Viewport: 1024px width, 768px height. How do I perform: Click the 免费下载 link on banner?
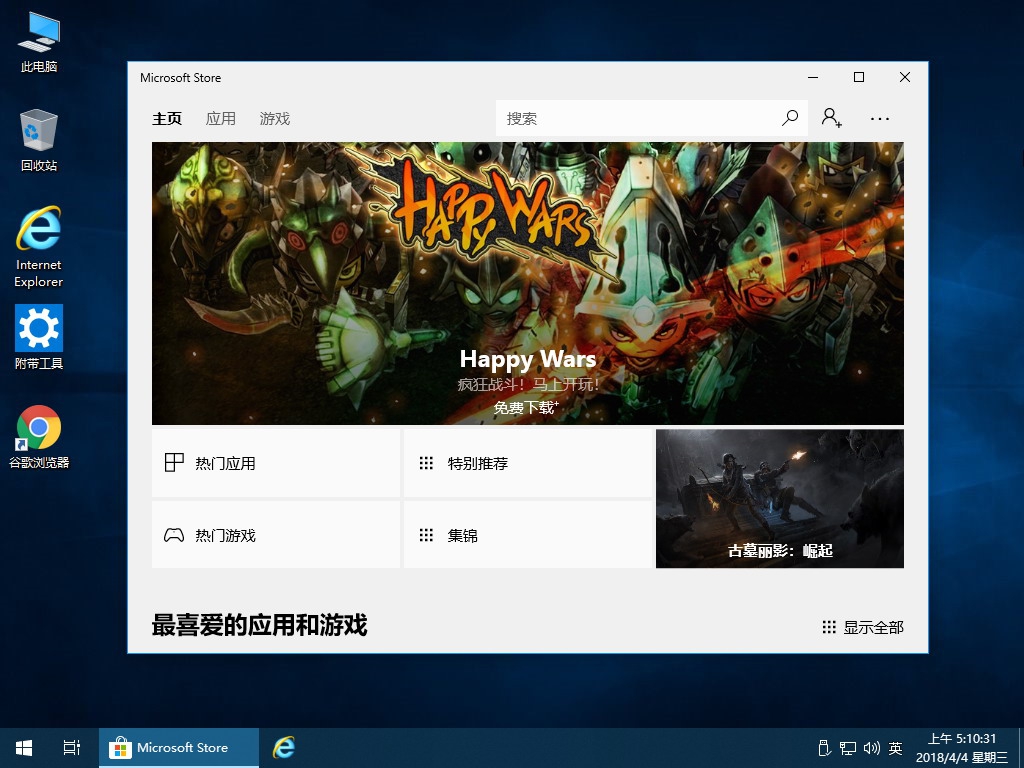click(526, 408)
